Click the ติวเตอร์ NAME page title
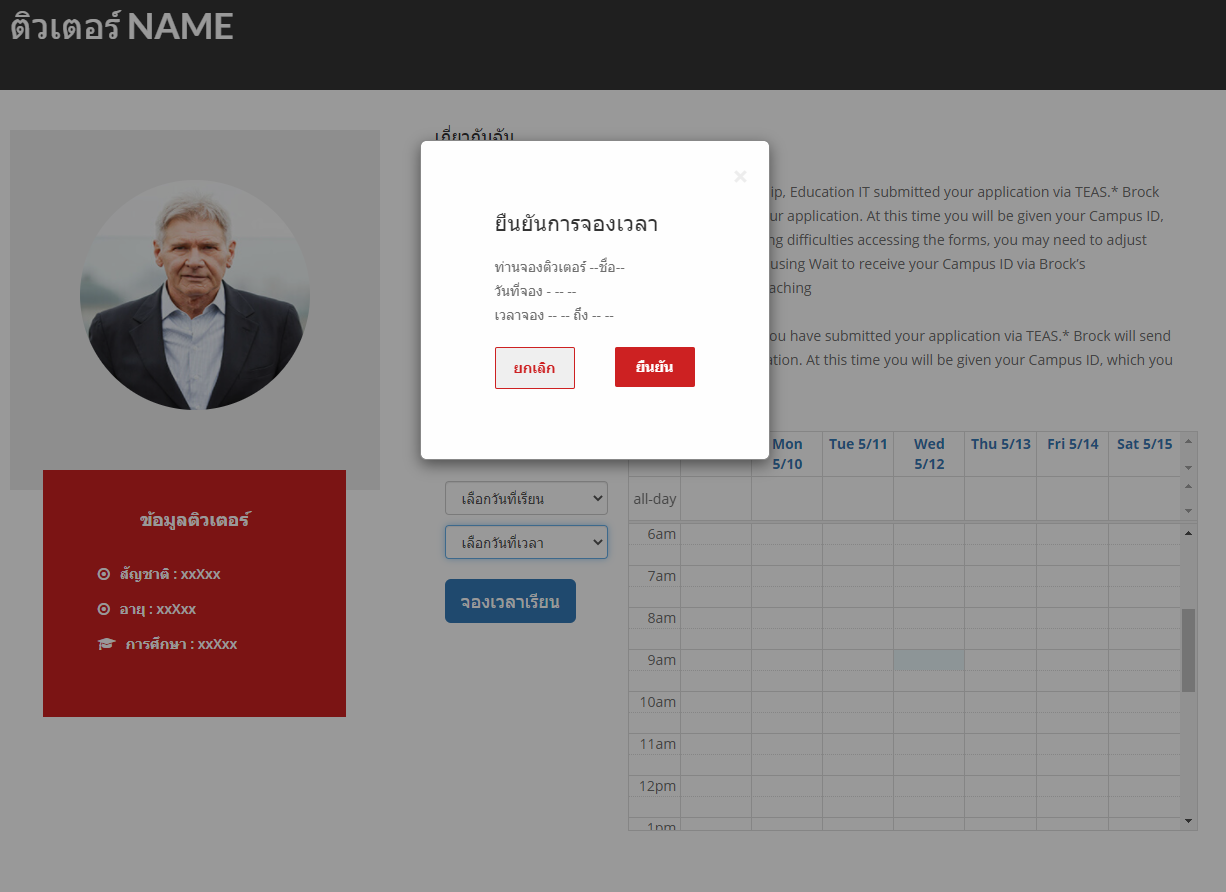 point(122,26)
